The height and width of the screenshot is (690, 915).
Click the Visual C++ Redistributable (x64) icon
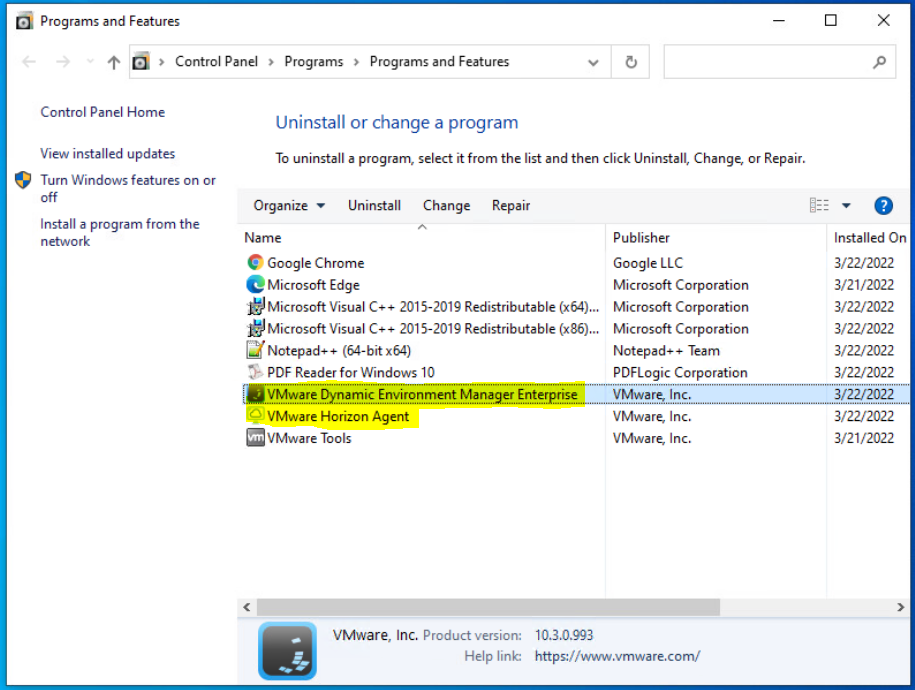255,307
